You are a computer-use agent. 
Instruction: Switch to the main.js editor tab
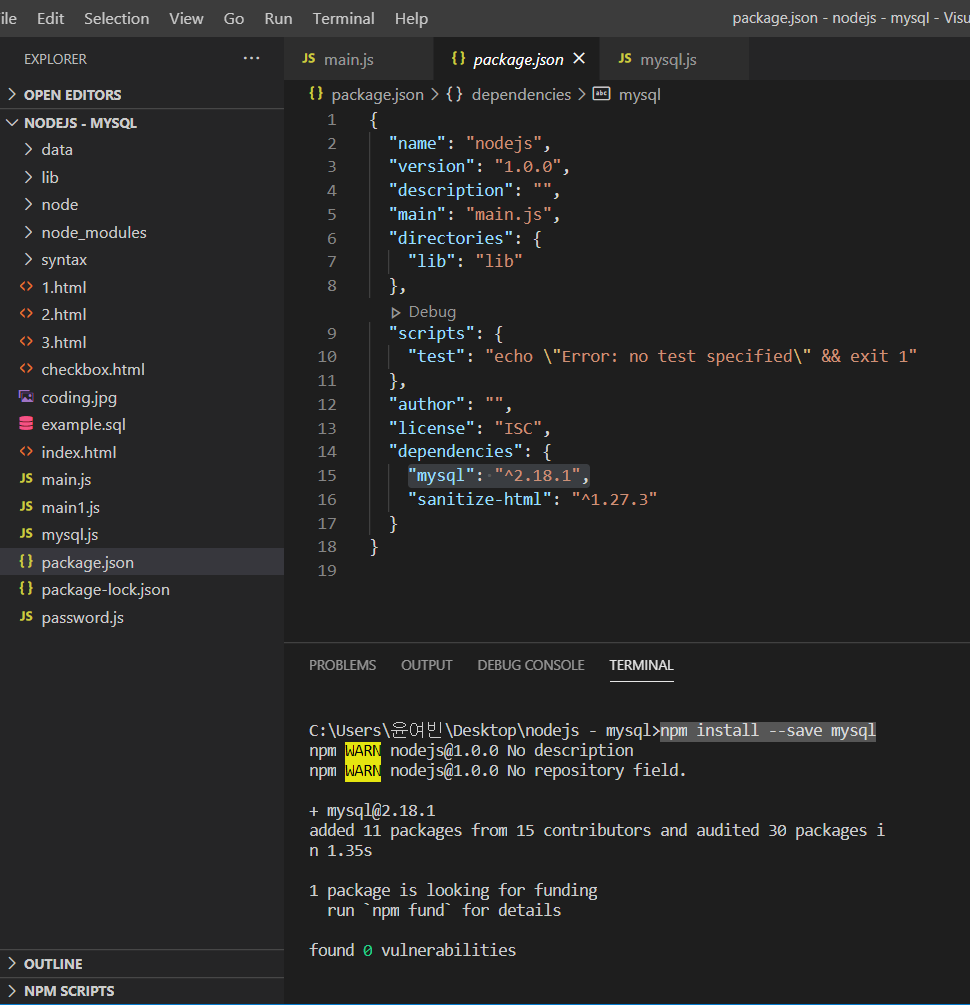pyautogui.click(x=358, y=59)
